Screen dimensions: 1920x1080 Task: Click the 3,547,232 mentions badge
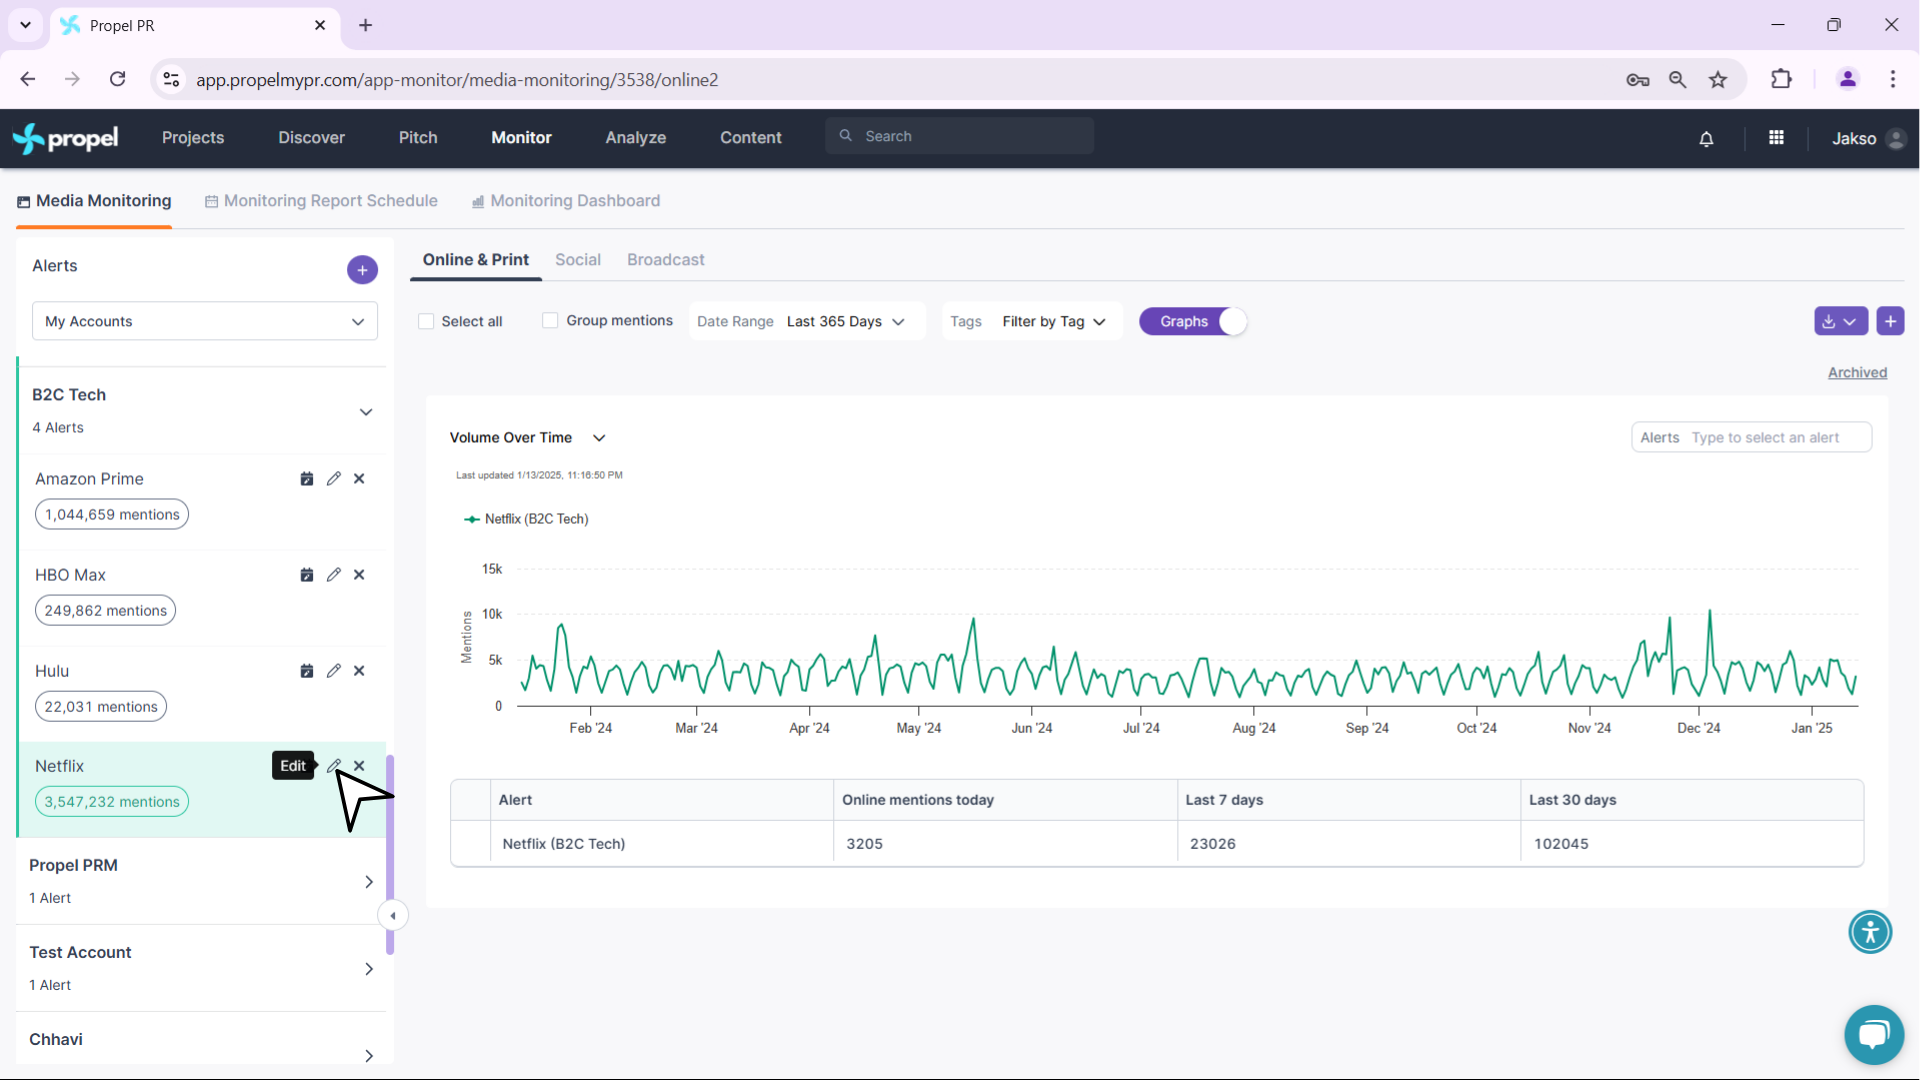pos(112,802)
